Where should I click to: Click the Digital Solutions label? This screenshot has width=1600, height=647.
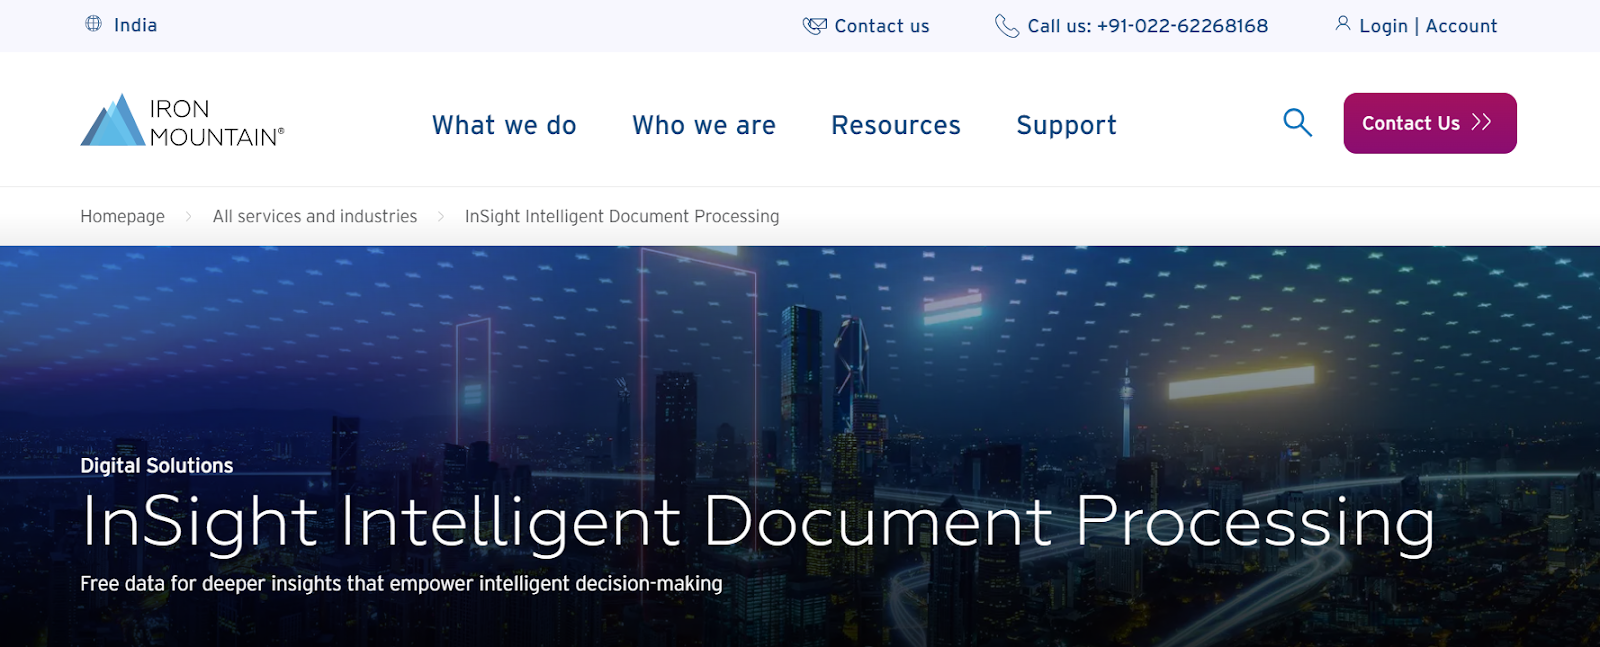[x=157, y=466]
